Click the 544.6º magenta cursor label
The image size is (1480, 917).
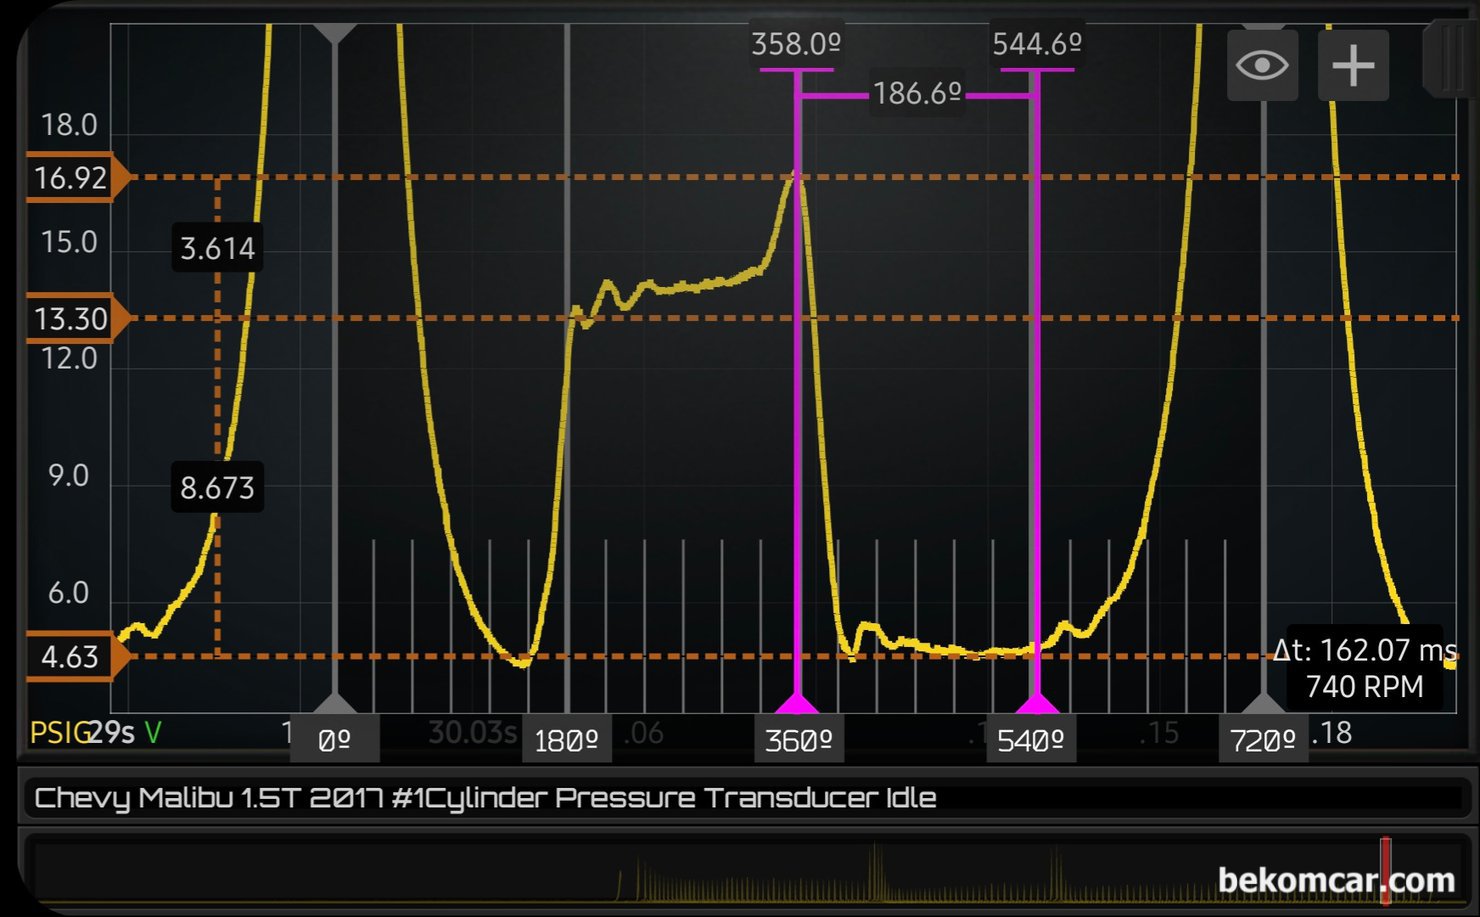point(1037,44)
